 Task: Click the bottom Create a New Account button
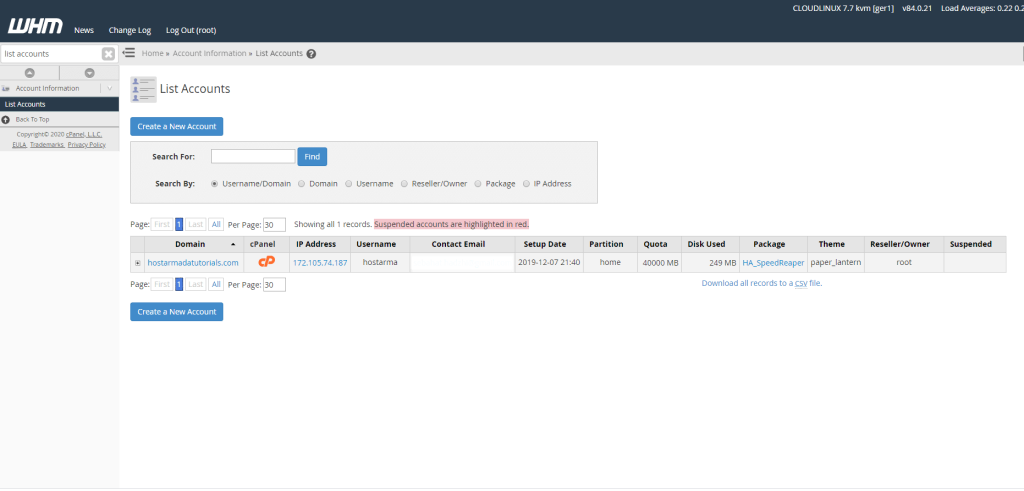click(x=177, y=311)
